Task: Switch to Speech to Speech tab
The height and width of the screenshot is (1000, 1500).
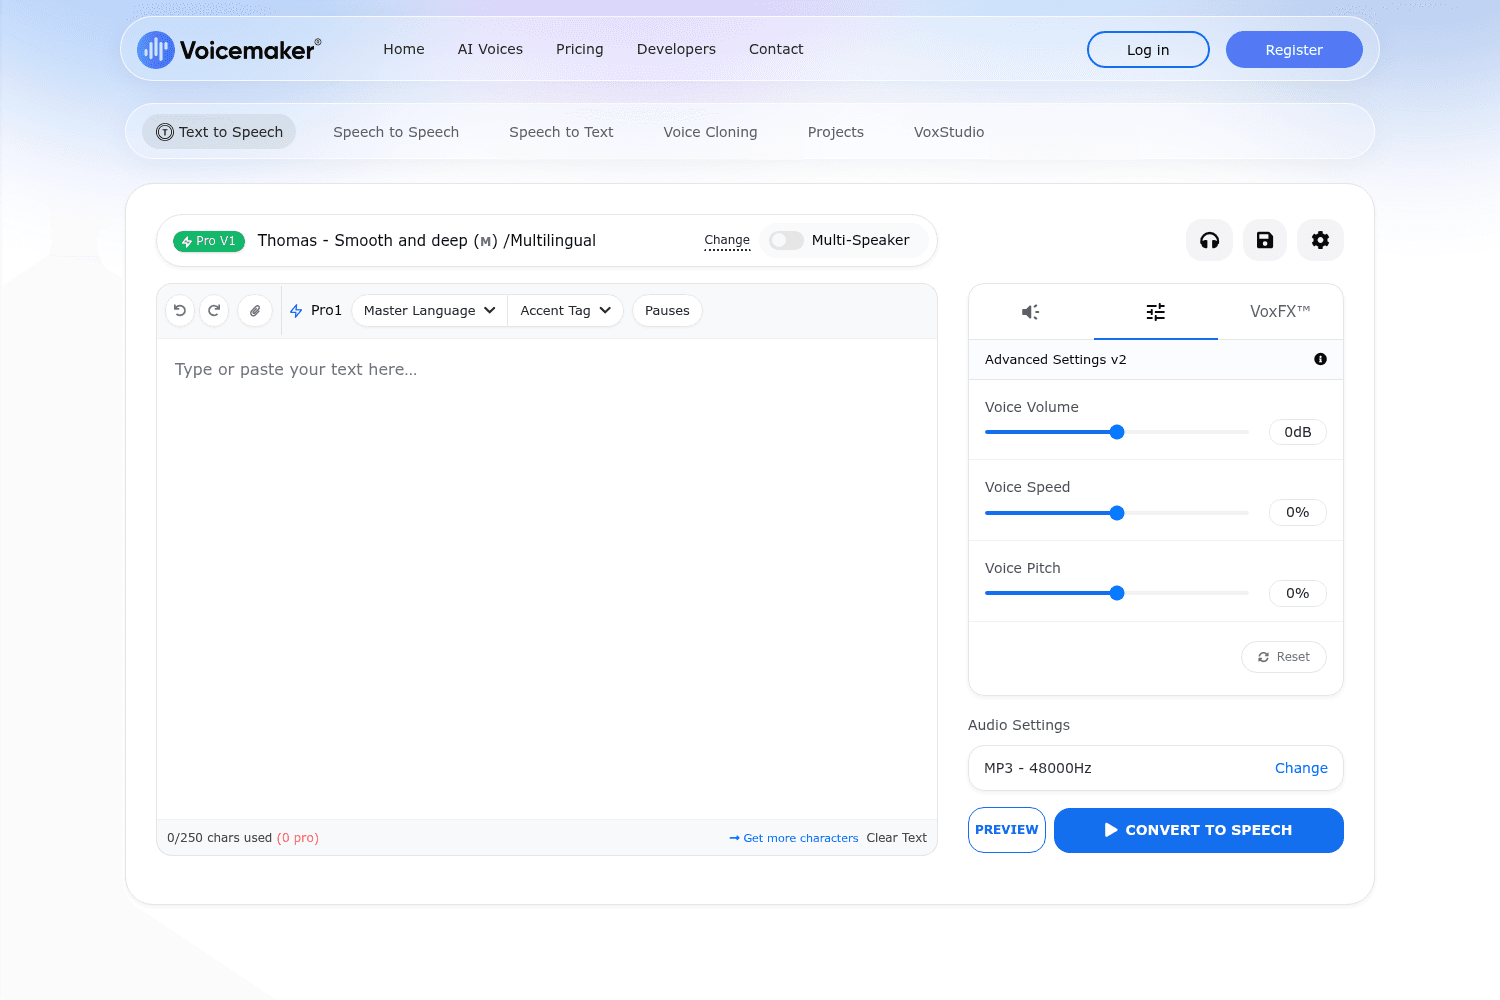Action: (x=396, y=132)
